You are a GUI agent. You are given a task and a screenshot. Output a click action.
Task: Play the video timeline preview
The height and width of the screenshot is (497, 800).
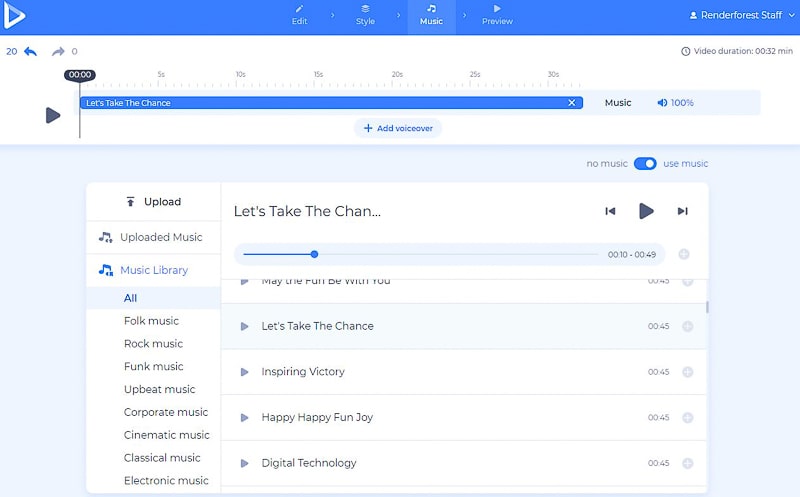point(53,115)
